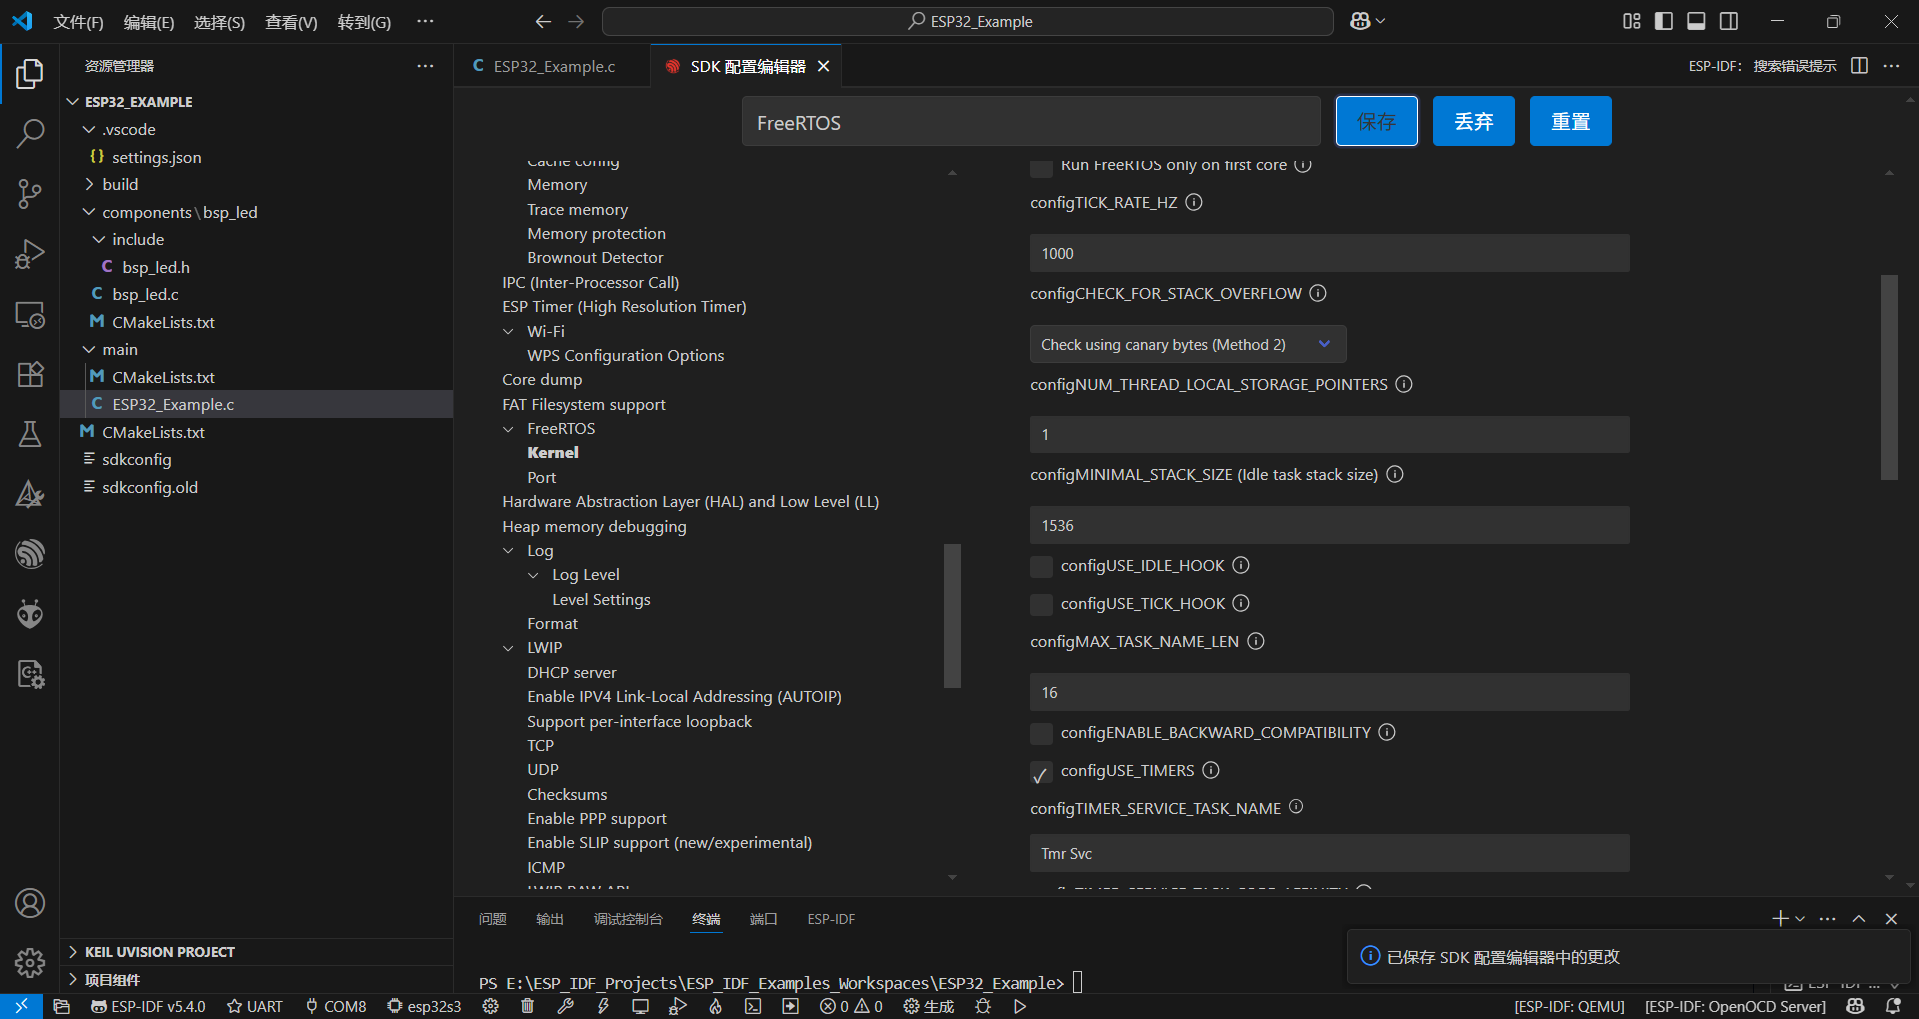Close the SDK 配置编辑器 tab
Screen dimensions: 1919x1019
tap(824, 66)
